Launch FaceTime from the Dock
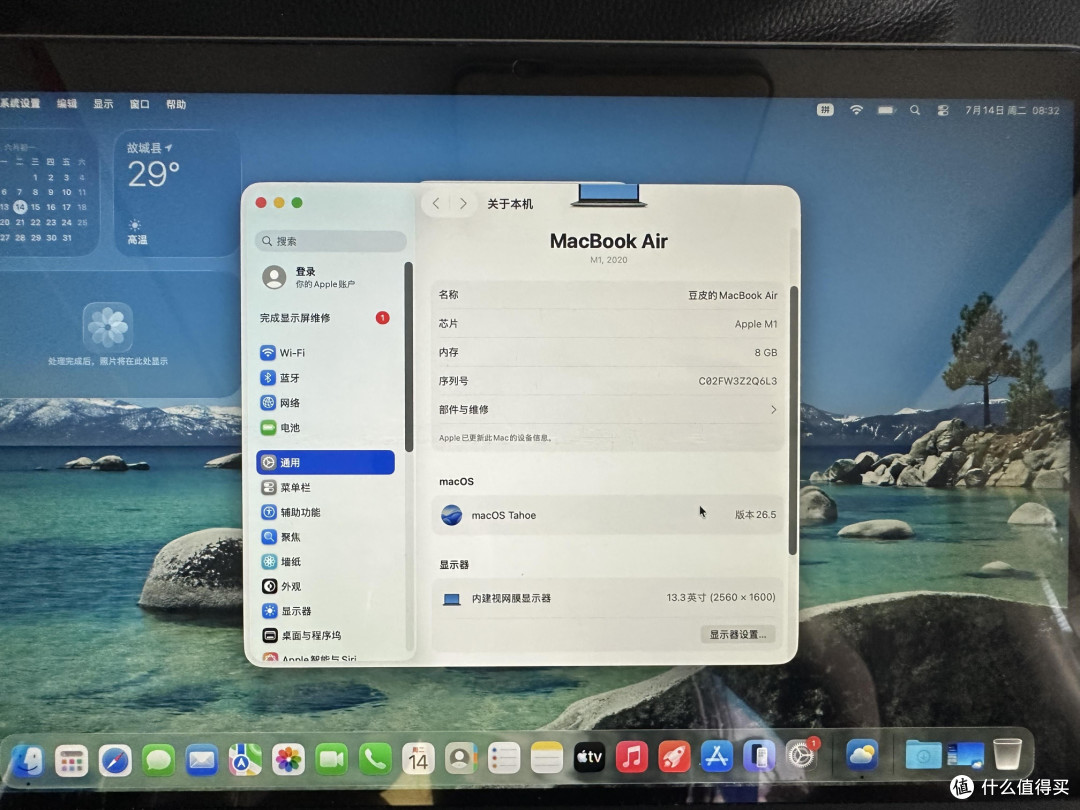Image resolution: width=1080 pixels, height=810 pixels. (331, 759)
